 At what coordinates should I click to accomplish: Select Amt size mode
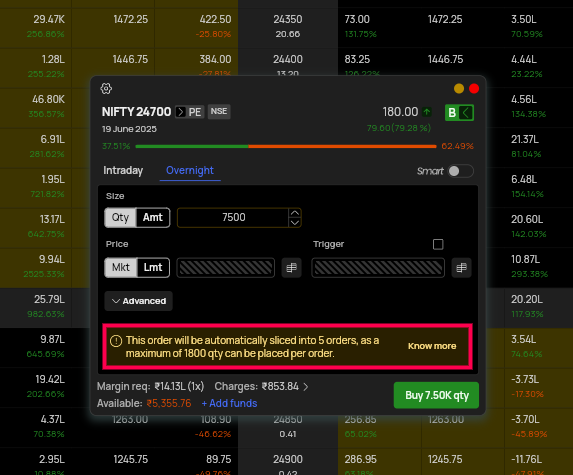(x=153, y=217)
